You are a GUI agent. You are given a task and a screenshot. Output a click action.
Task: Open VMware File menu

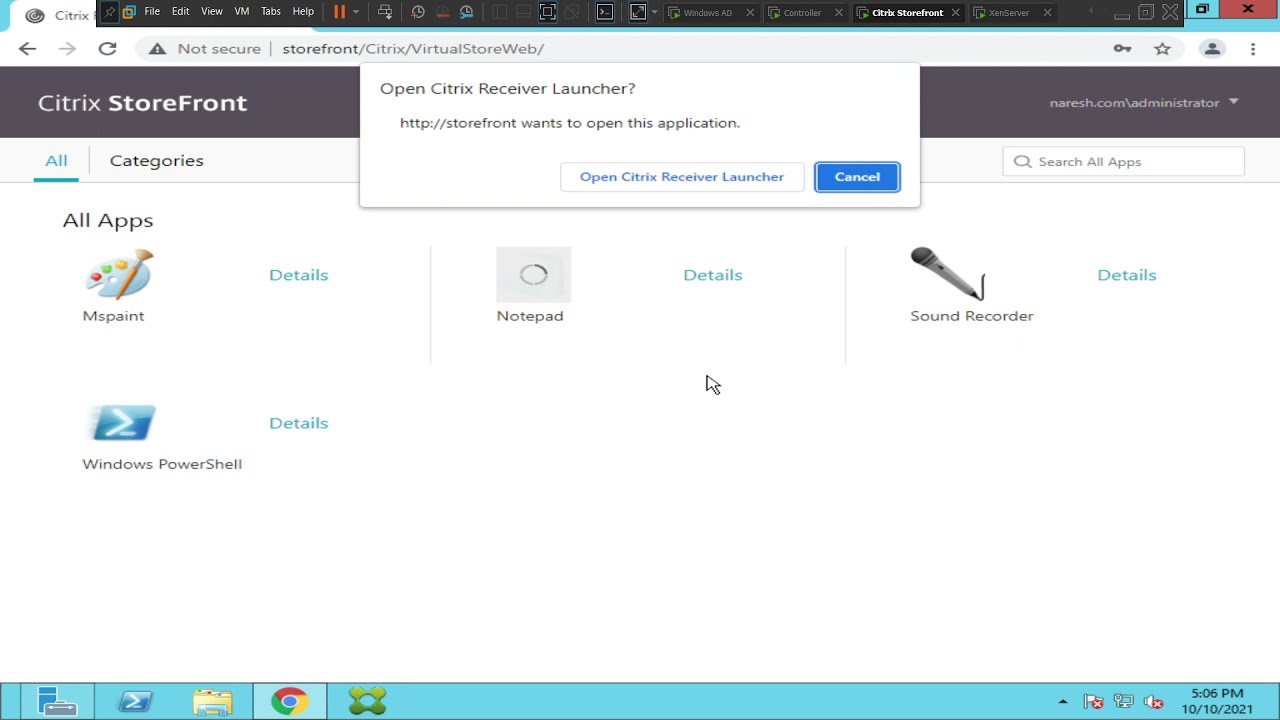tap(152, 12)
